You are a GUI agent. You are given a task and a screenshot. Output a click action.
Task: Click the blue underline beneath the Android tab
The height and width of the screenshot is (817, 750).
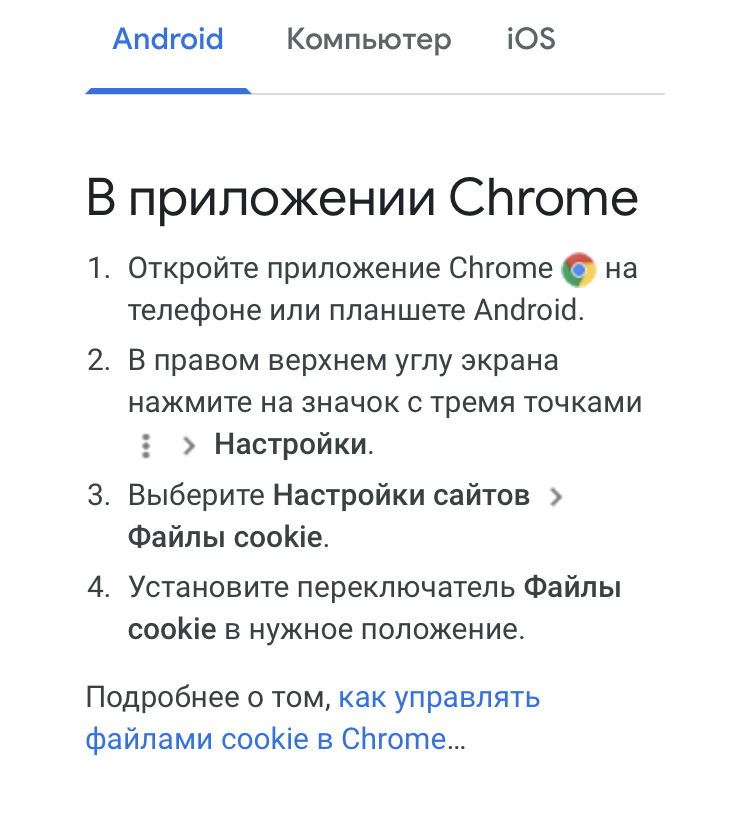pyautogui.click(x=168, y=91)
